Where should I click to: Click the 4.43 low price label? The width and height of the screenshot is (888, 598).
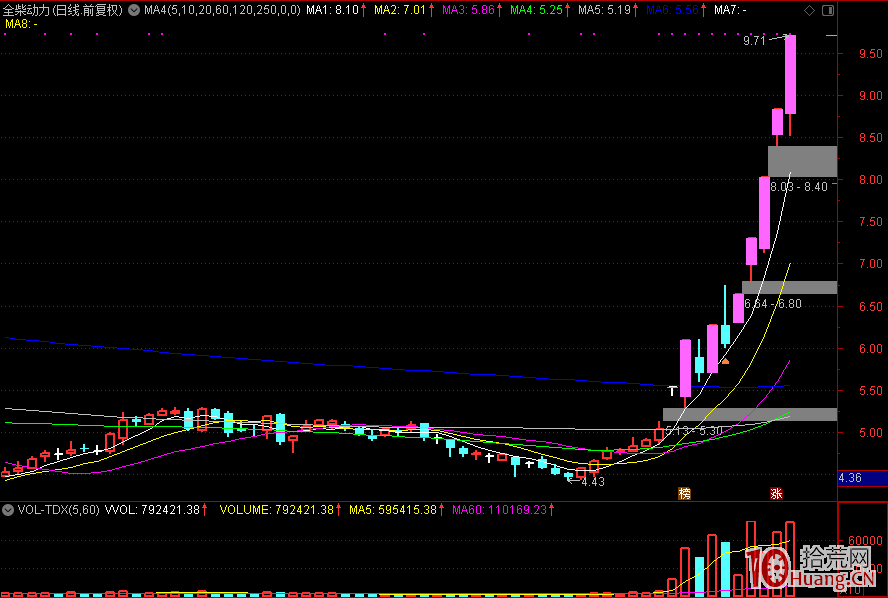pyautogui.click(x=593, y=482)
